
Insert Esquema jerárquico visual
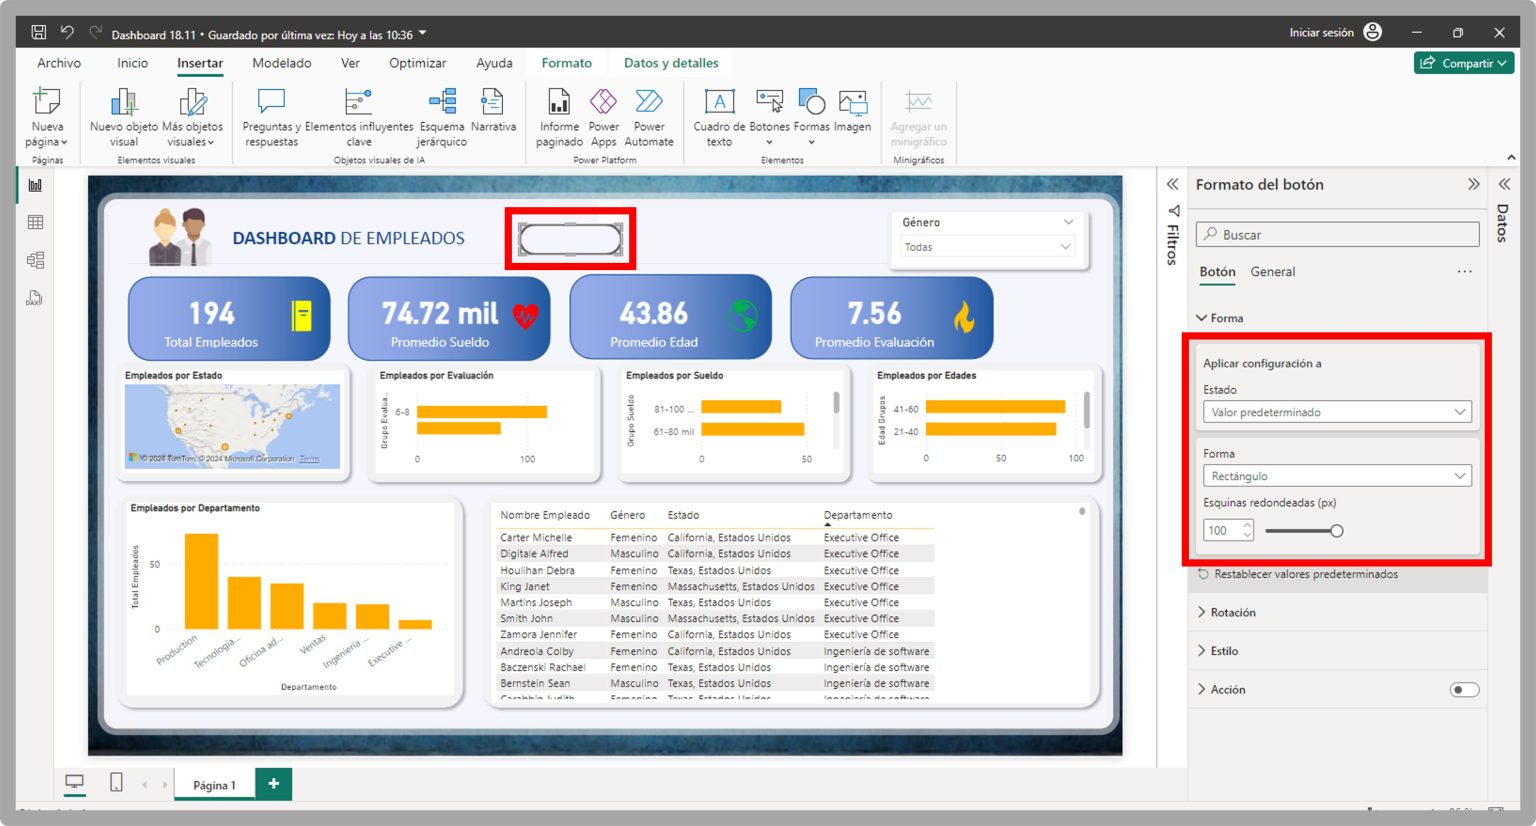point(442,118)
